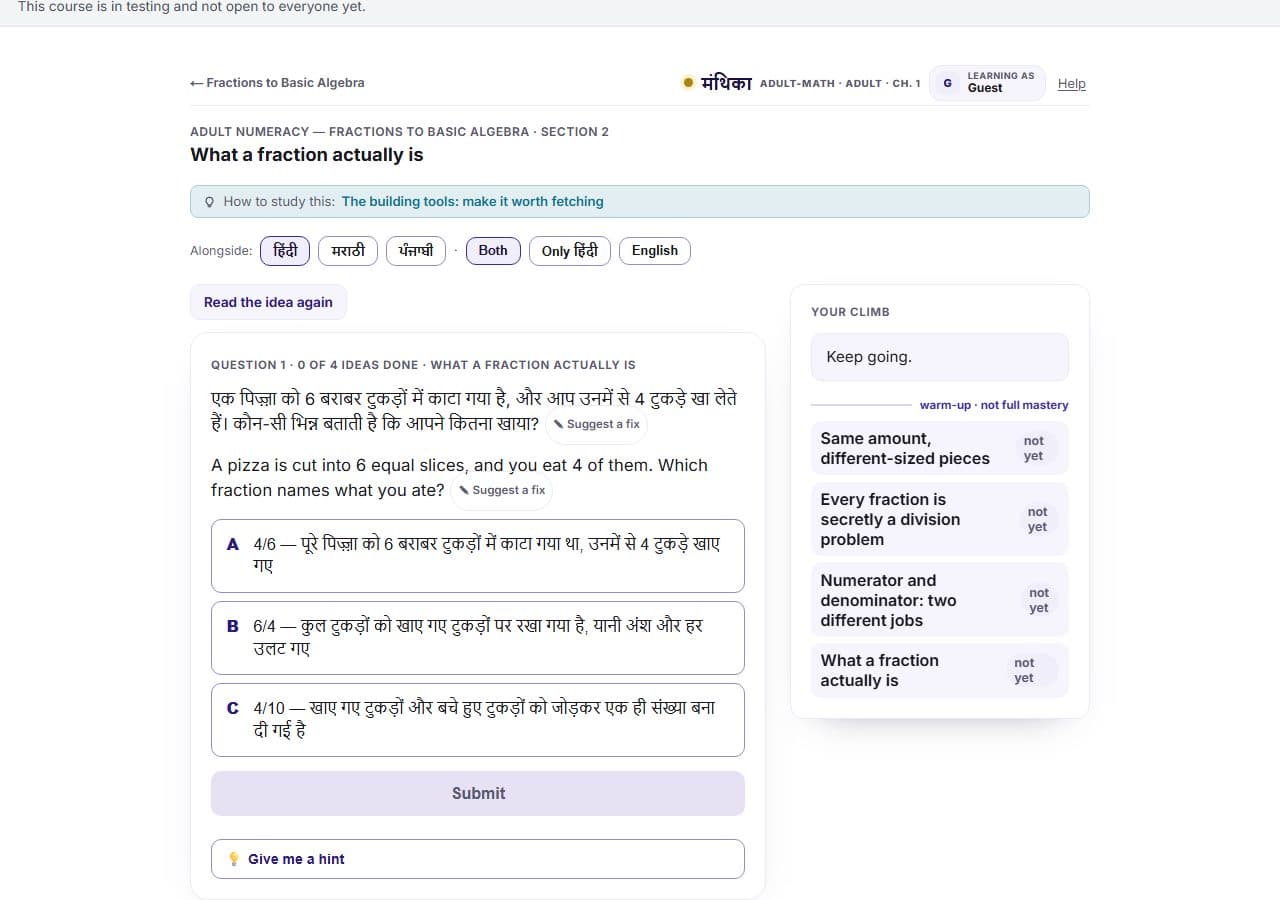Suggest a fix for the Hindi question
The width and height of the screenshot is (1280, 900).
click(x=596, y=424)
